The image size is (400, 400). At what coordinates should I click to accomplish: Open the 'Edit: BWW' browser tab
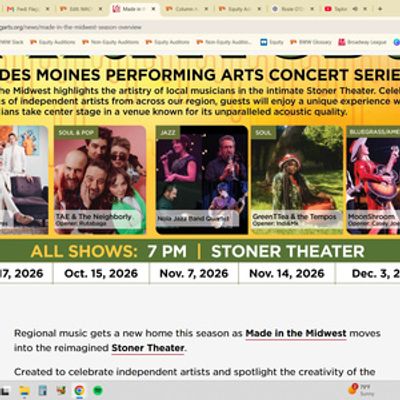[80, 9]
